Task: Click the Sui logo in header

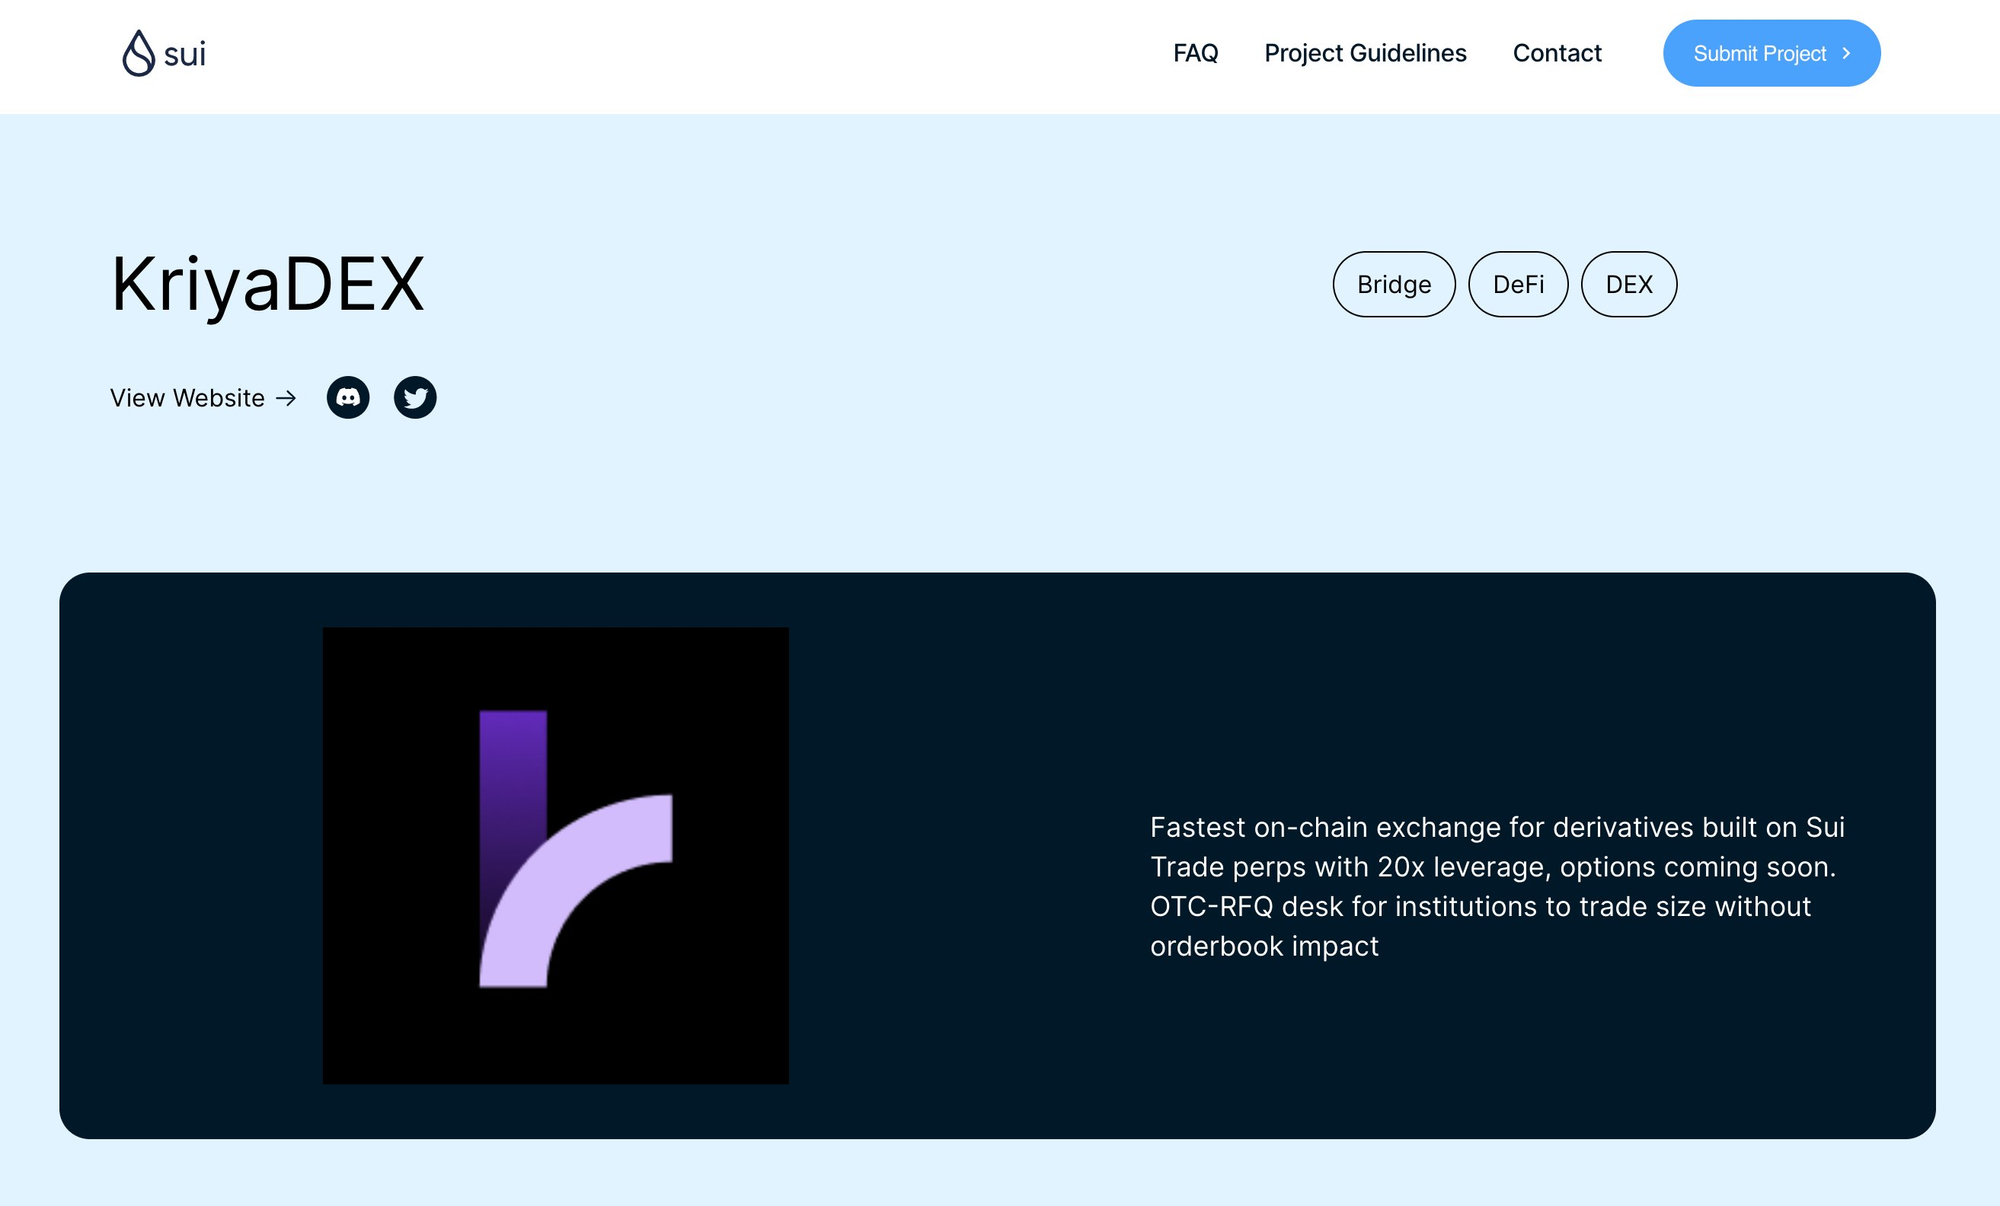Action: point(164,53)
